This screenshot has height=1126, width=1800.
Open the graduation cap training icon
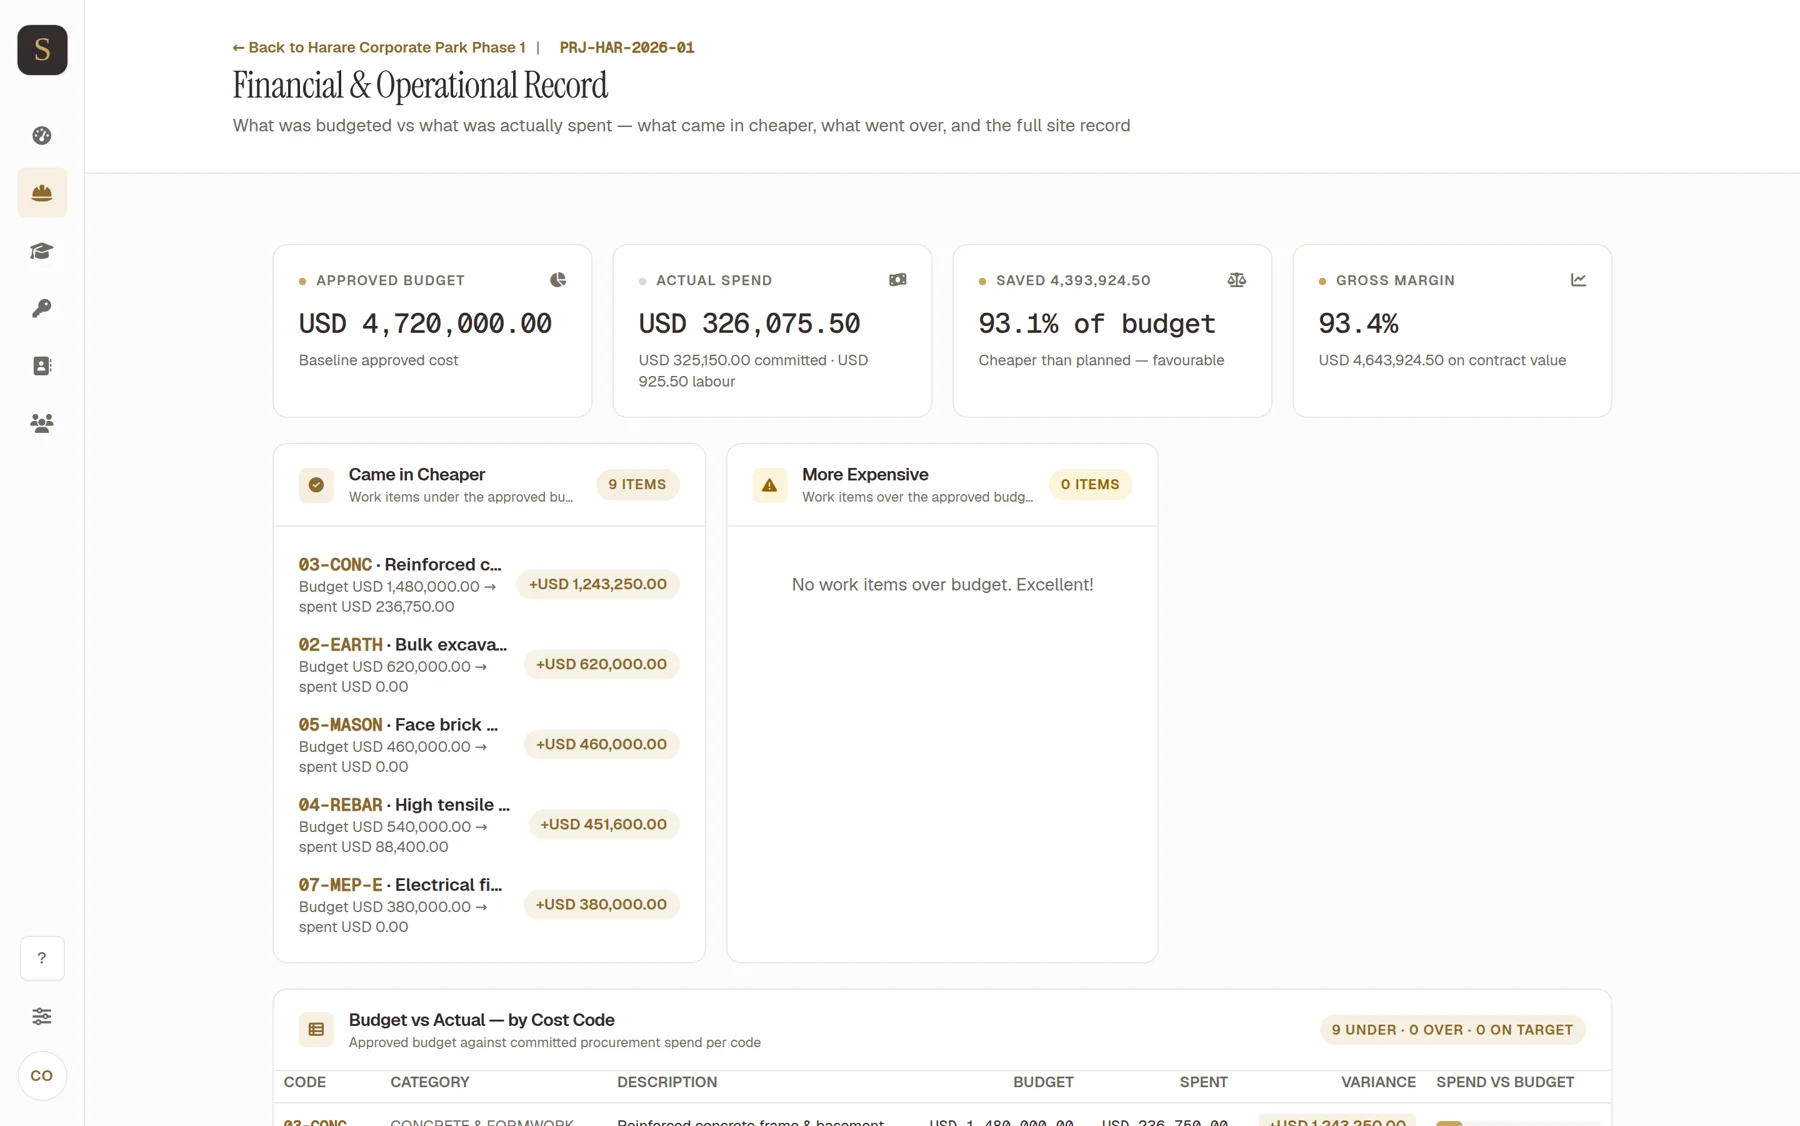[x=42, y=251]
